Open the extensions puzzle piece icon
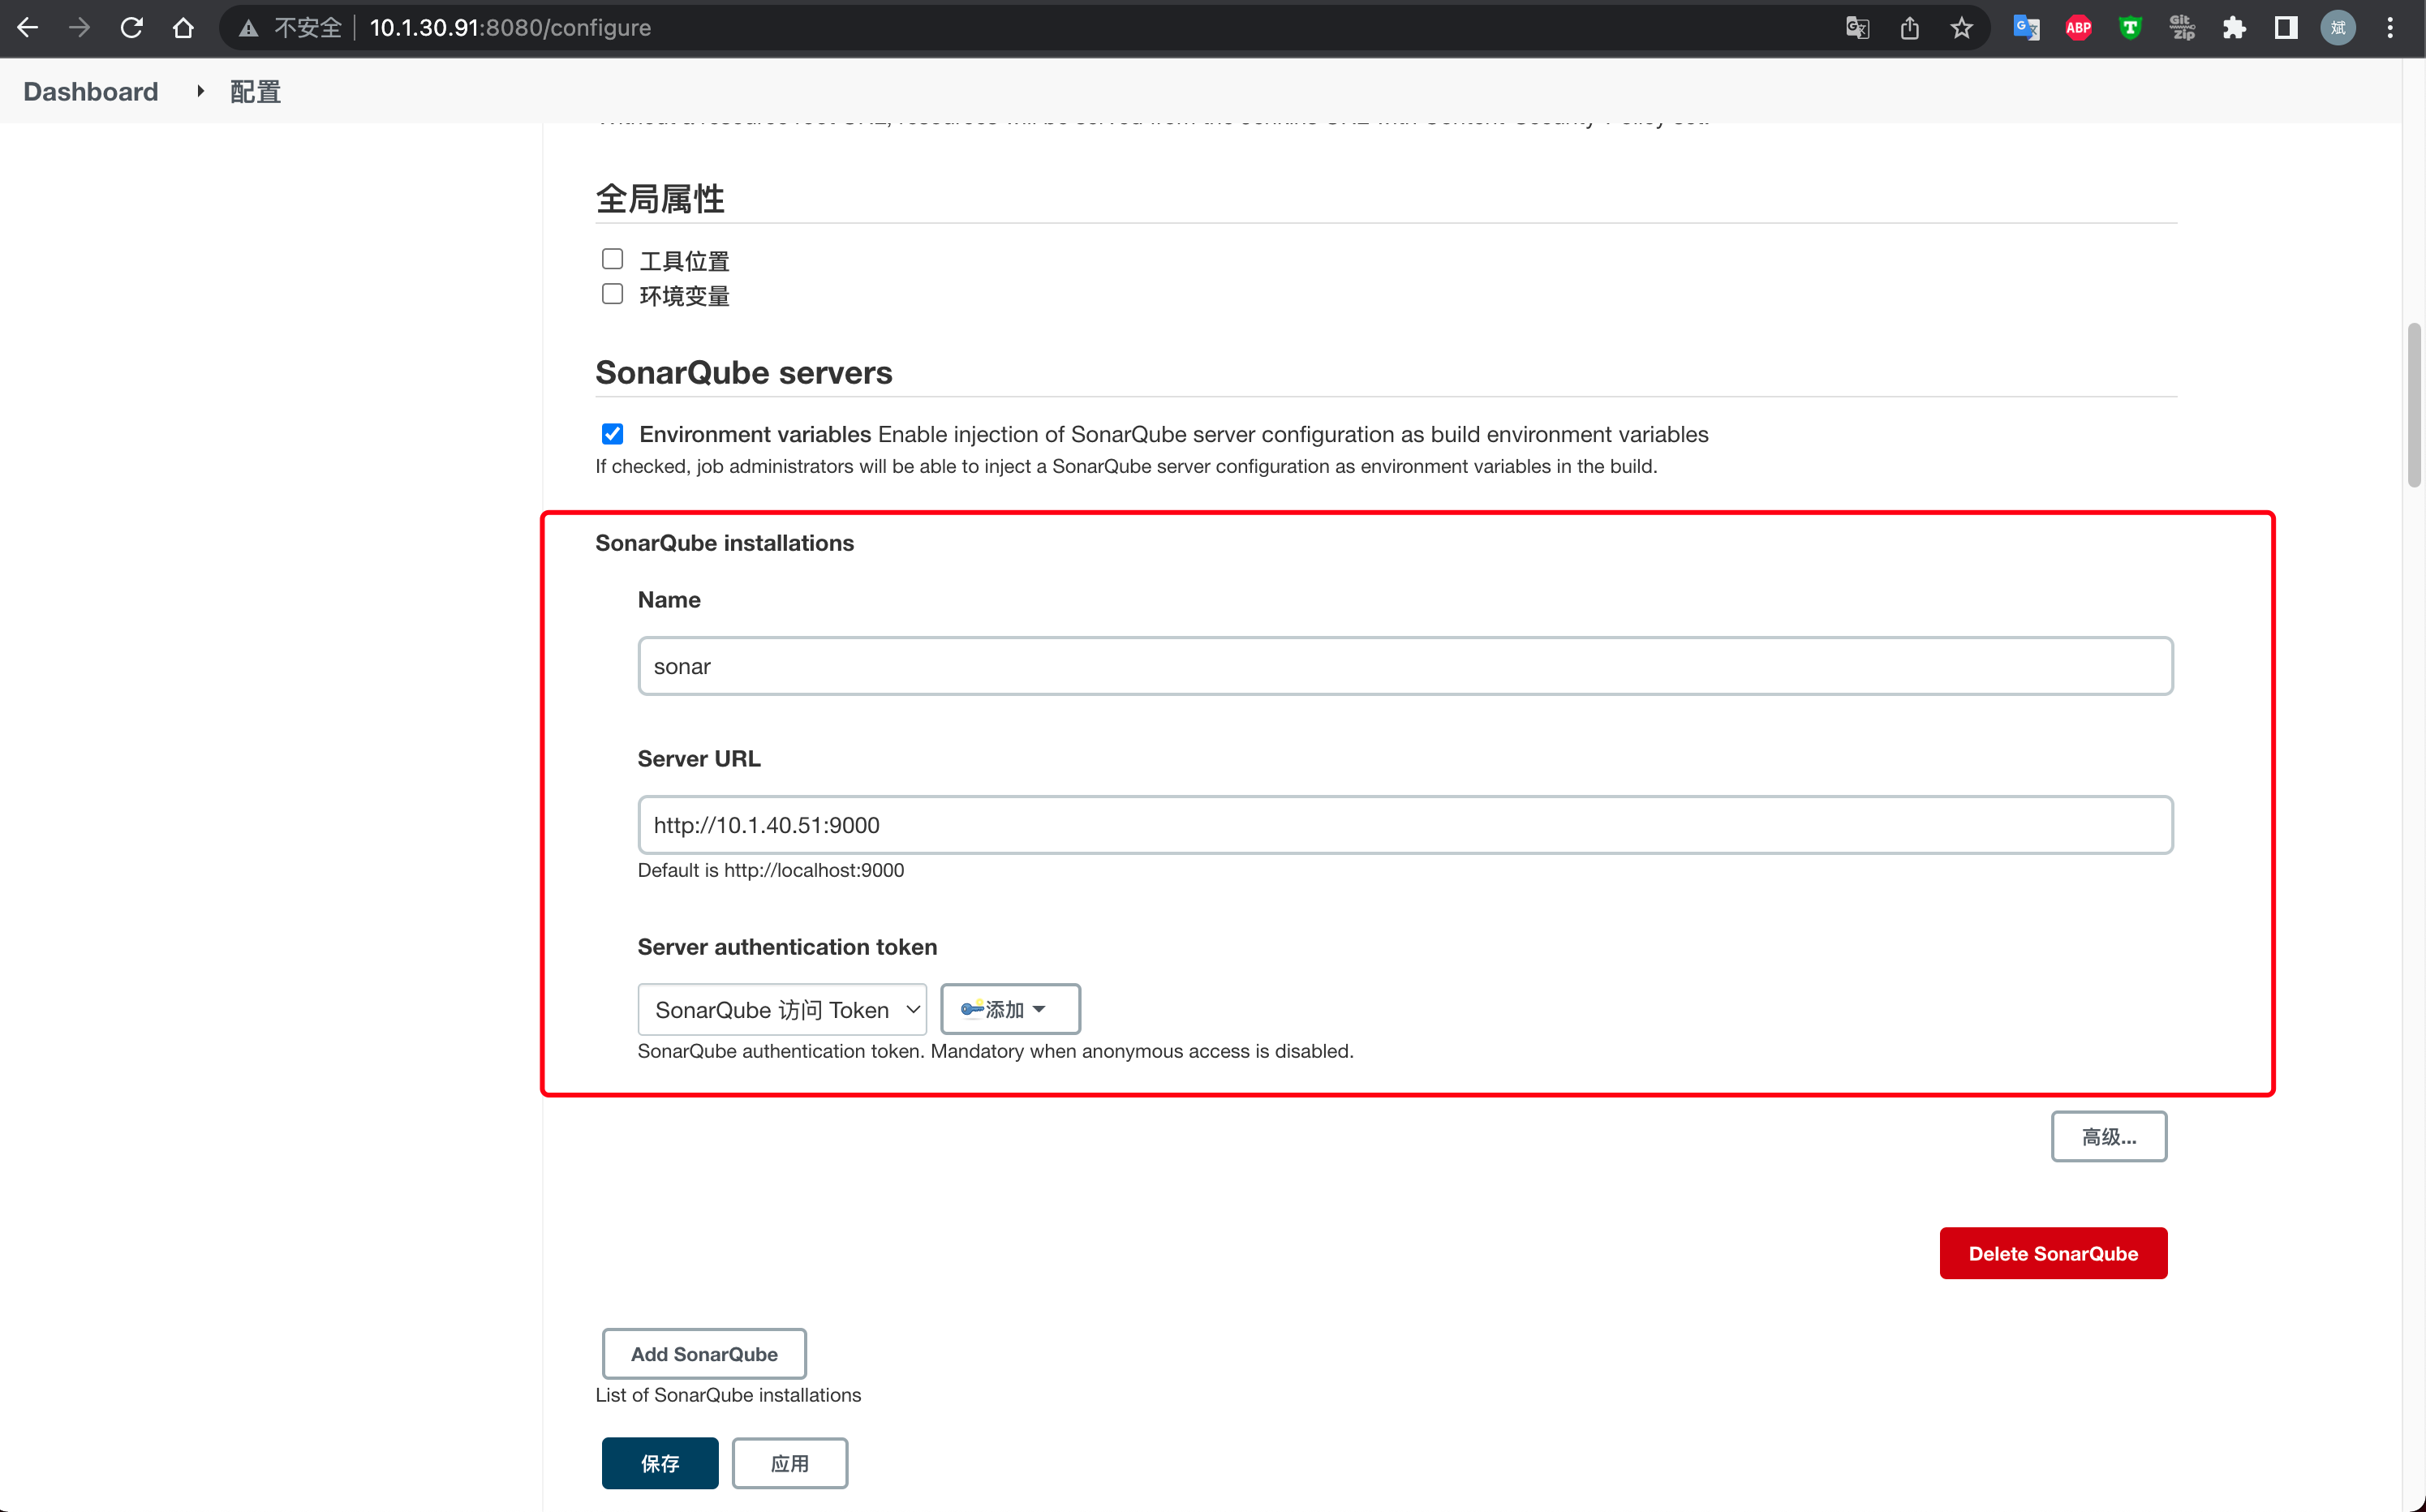This screenshot has width=2426, height=1512. click(x=2234, y=28)
